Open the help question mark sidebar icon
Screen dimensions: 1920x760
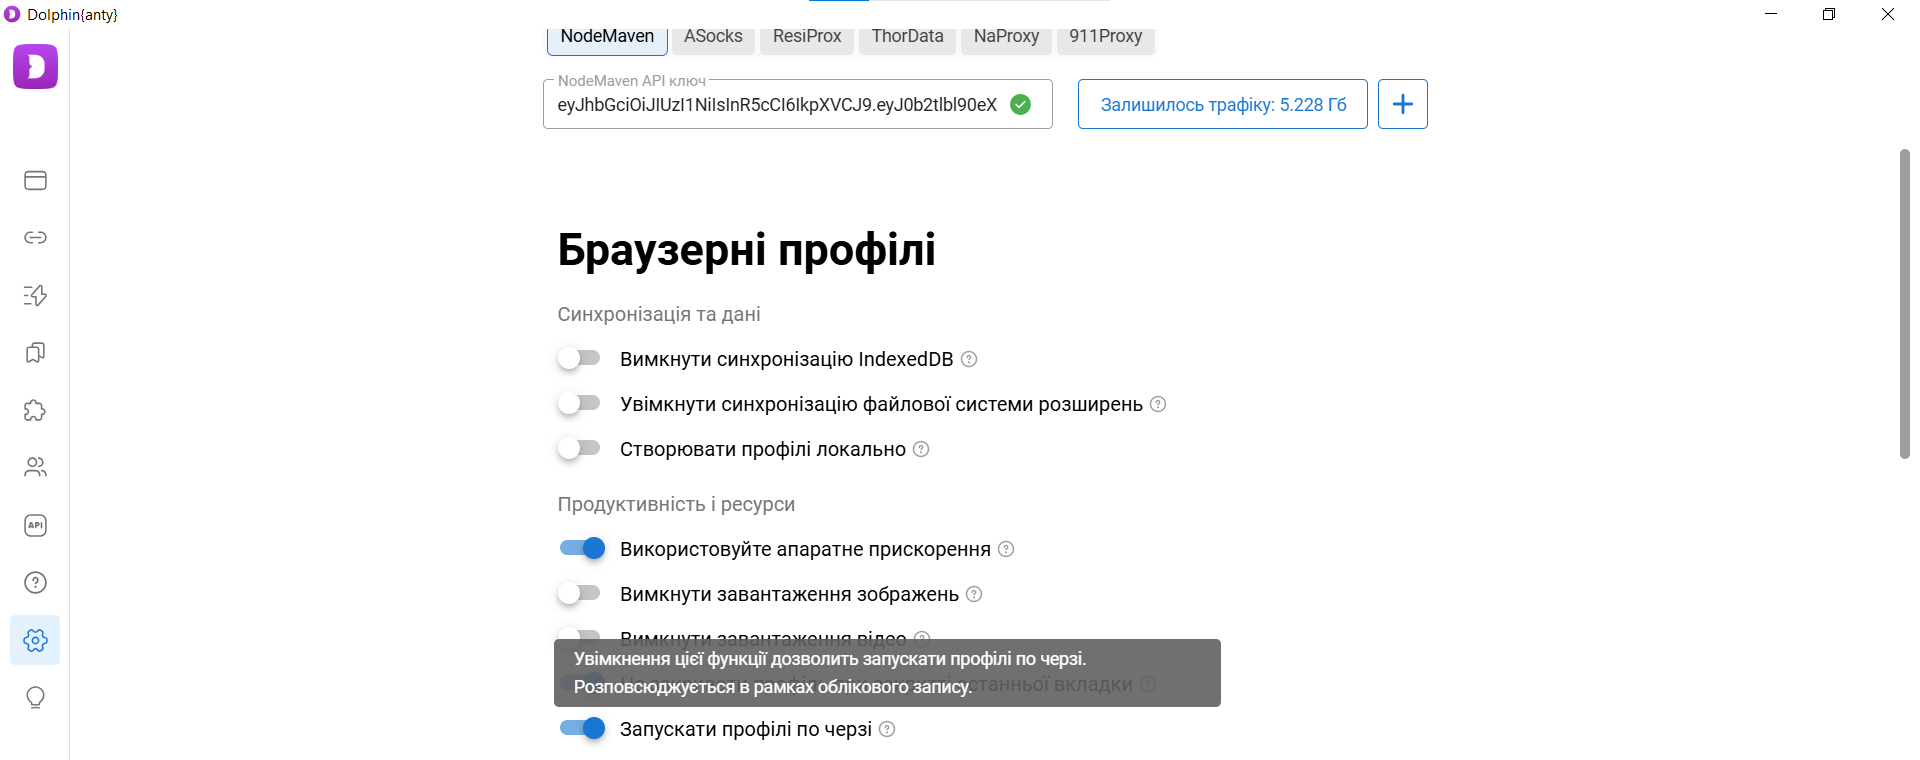[x=35, y=582]
